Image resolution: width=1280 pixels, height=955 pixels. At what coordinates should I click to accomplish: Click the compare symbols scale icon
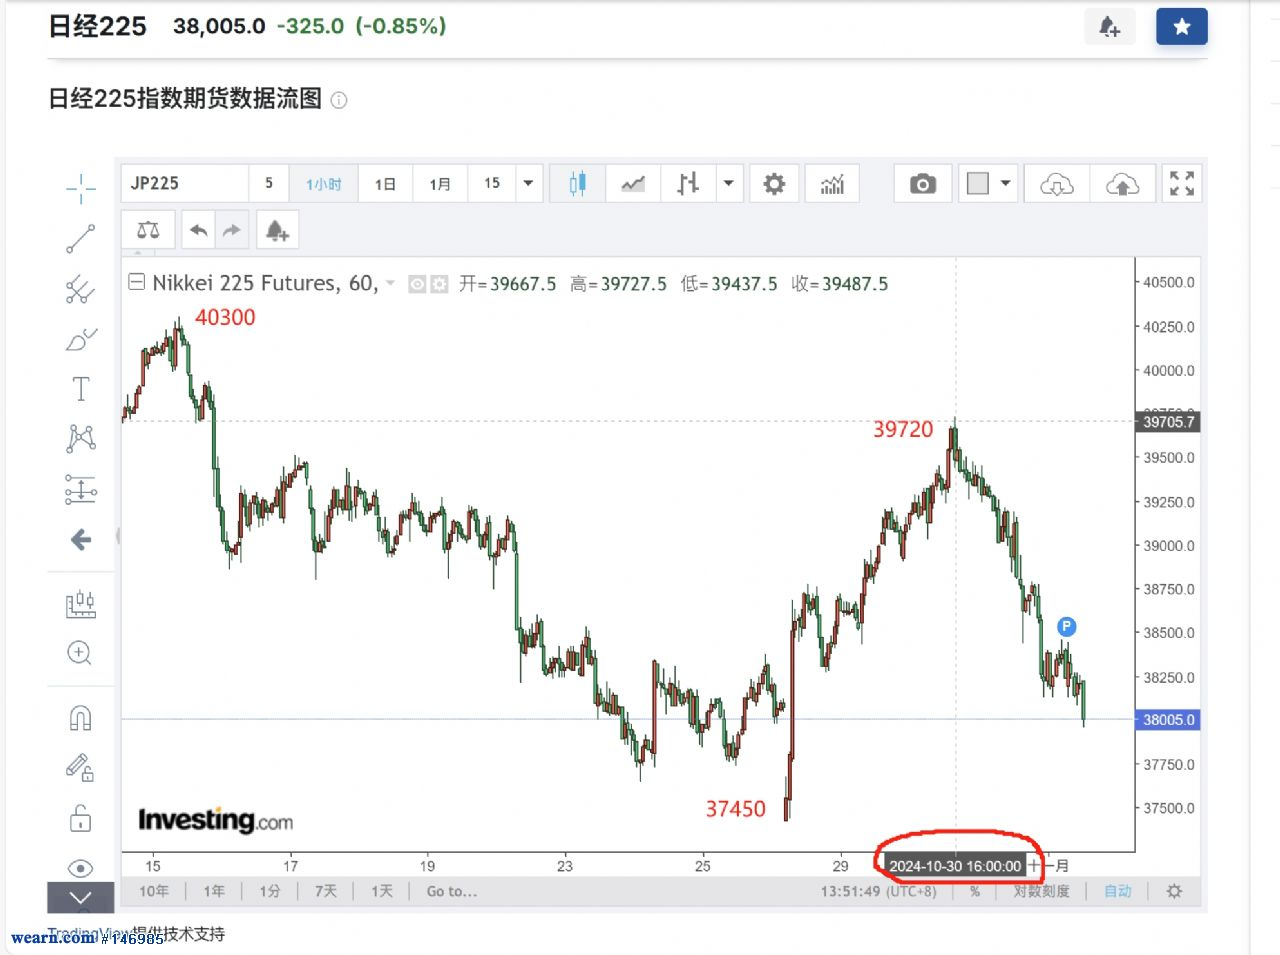(148, 231)
